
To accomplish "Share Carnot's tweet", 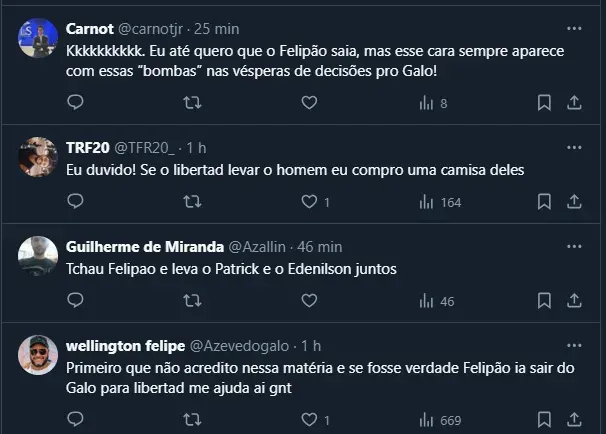I will 575,102.
